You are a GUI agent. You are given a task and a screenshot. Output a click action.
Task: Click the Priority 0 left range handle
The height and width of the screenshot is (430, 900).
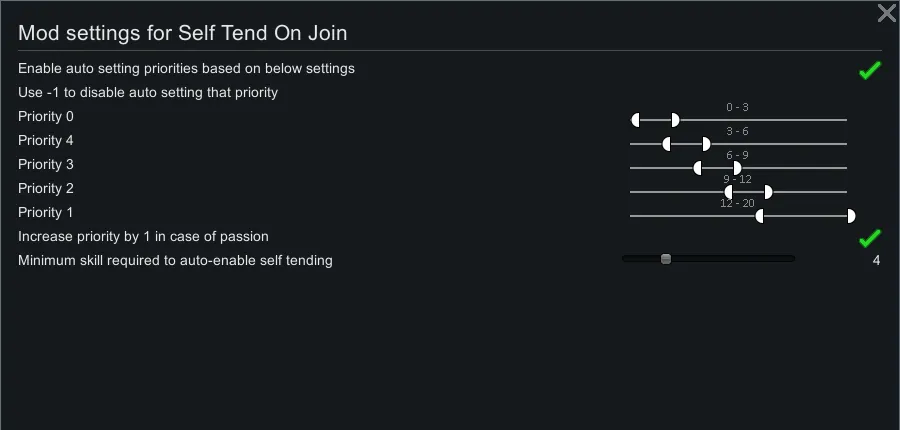(x=636, y=120)
